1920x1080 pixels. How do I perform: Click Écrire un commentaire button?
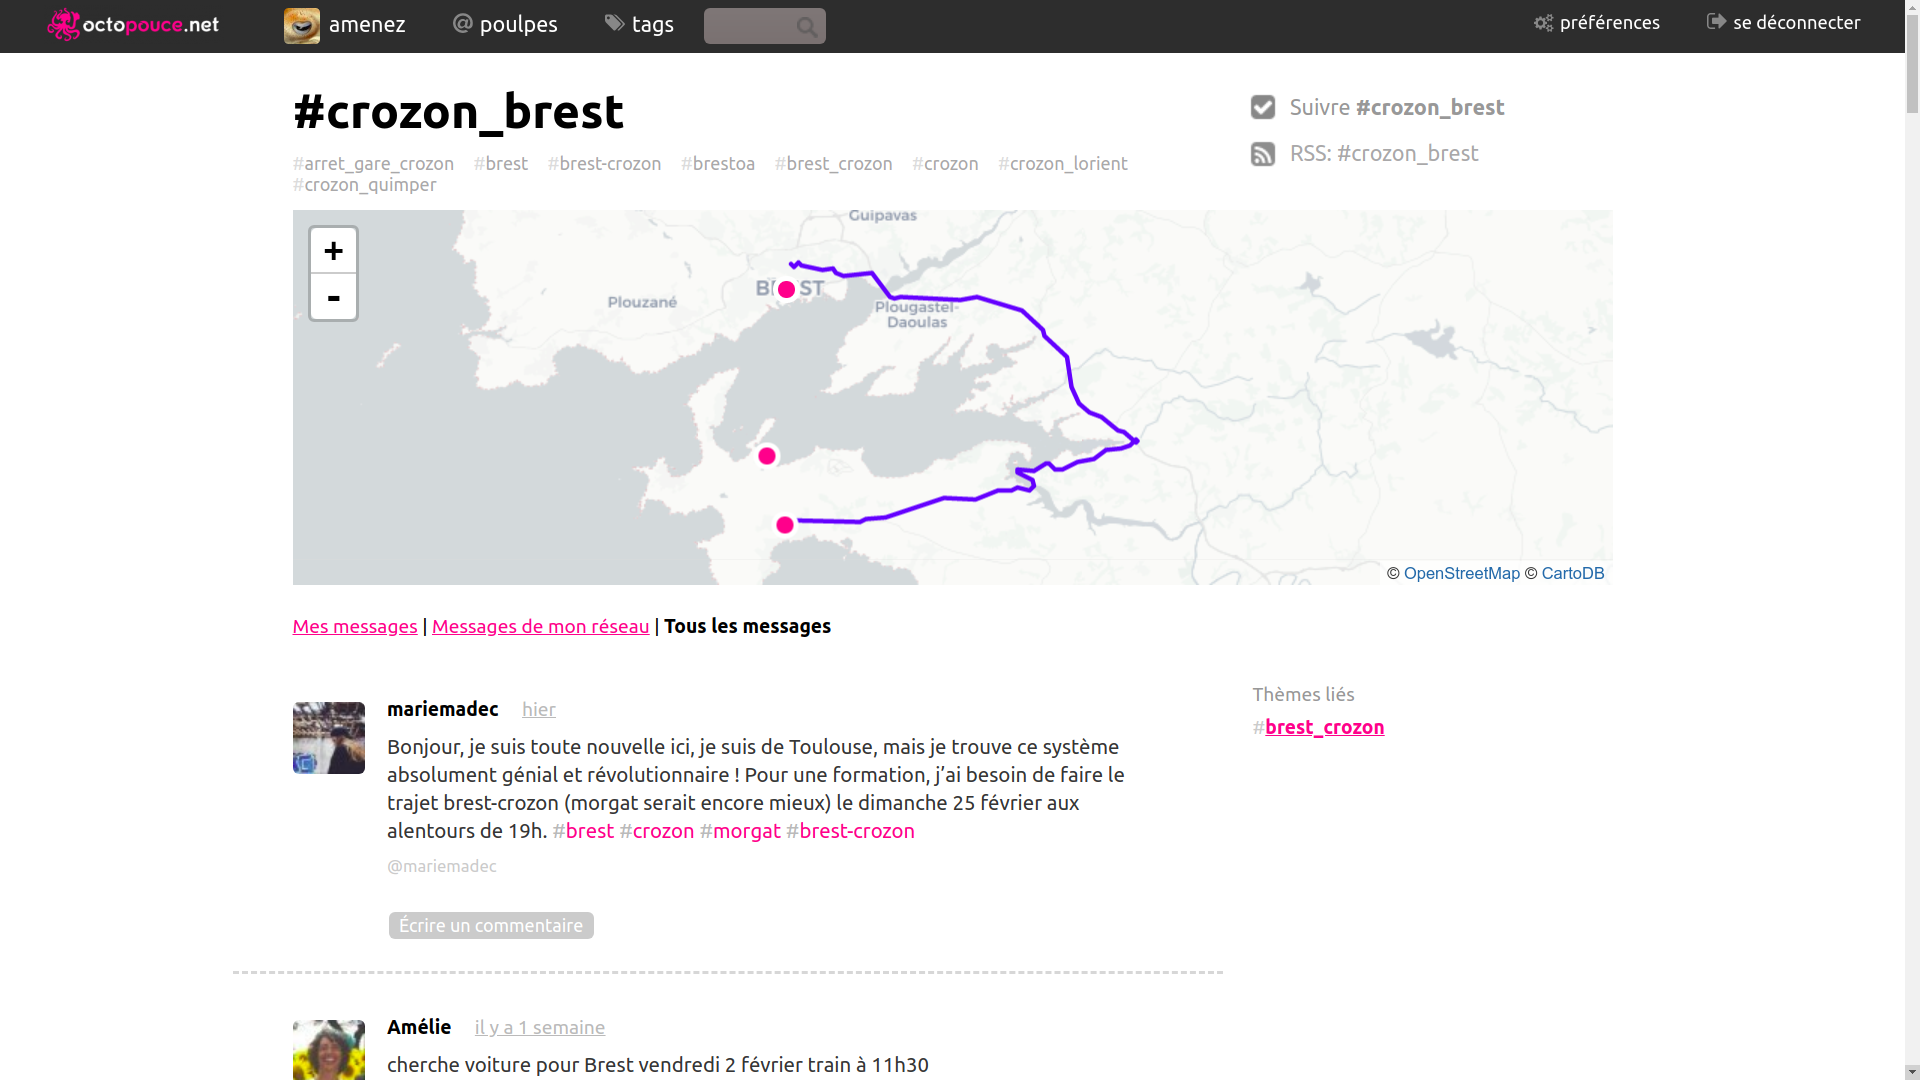coord(491,925)
